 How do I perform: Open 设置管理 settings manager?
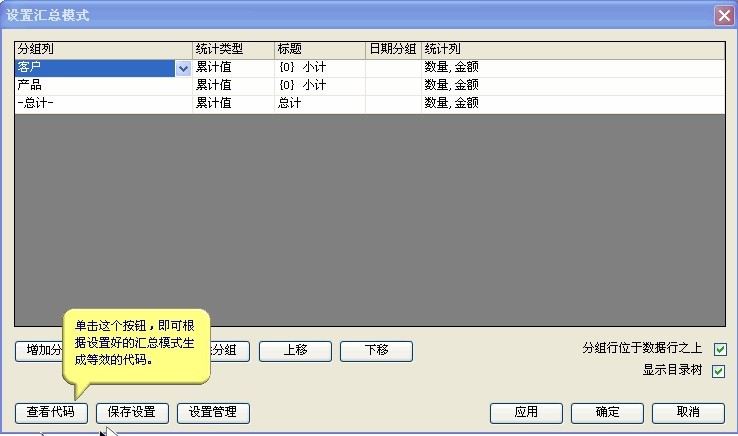(x=213, y=412)
